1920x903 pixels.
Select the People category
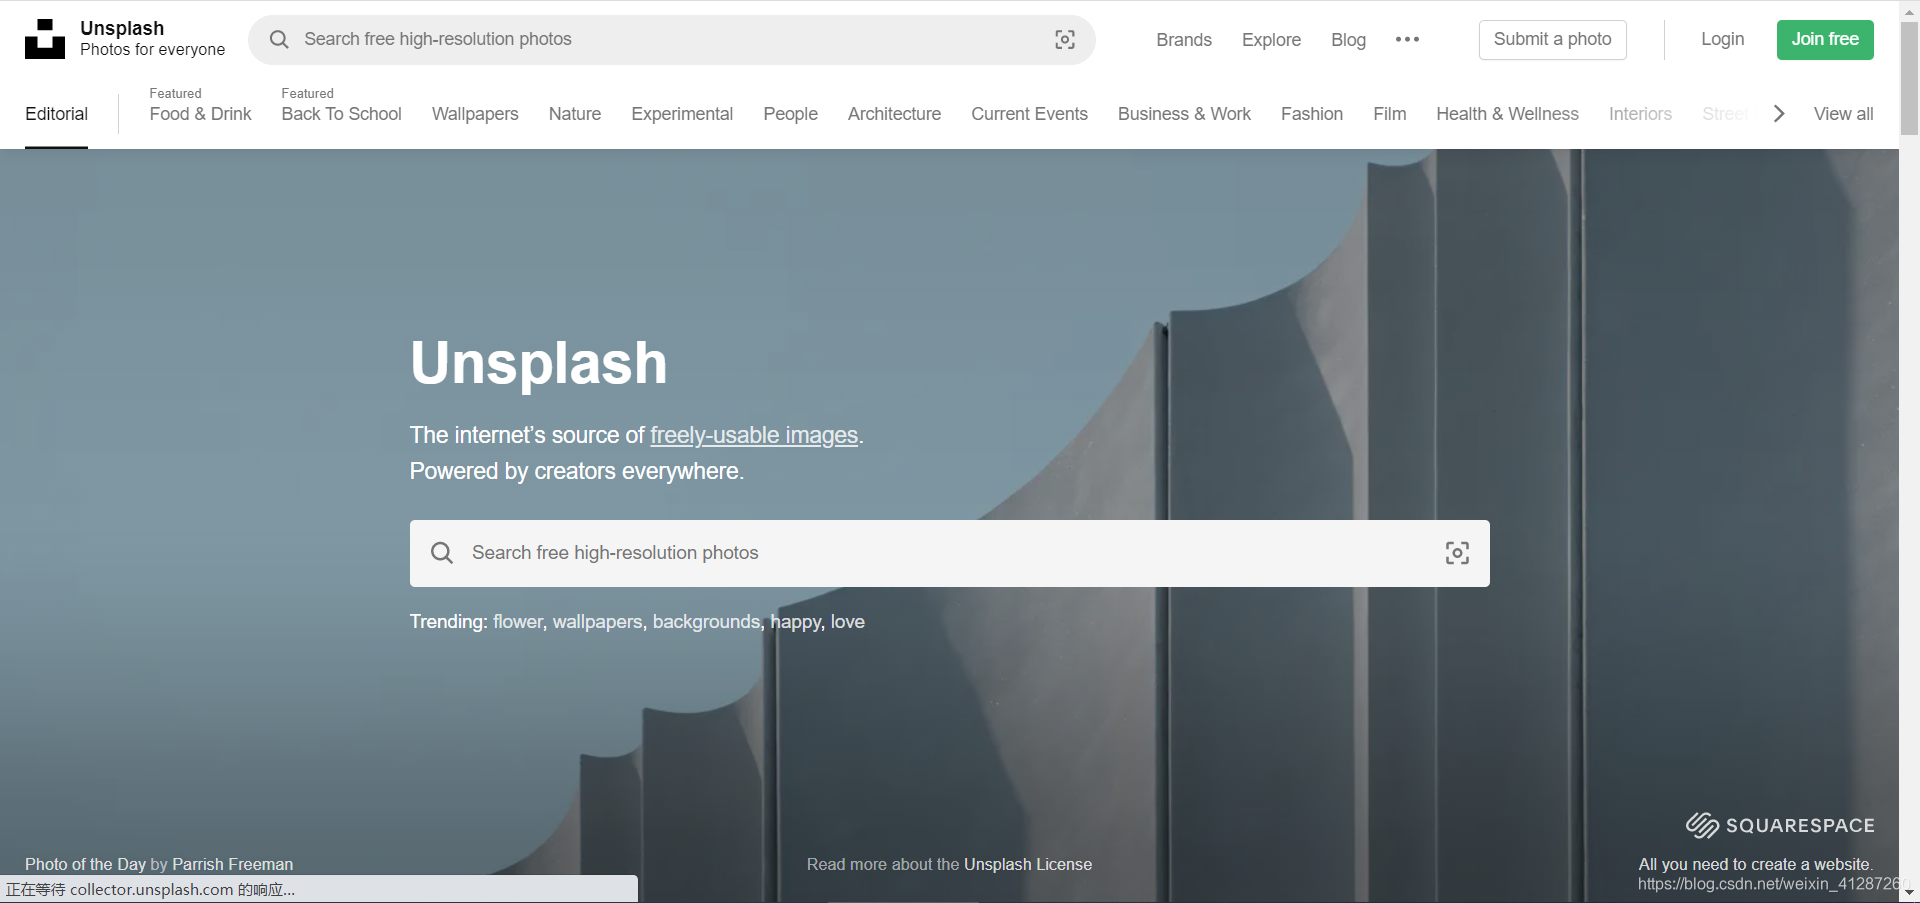tap(790, 114)
